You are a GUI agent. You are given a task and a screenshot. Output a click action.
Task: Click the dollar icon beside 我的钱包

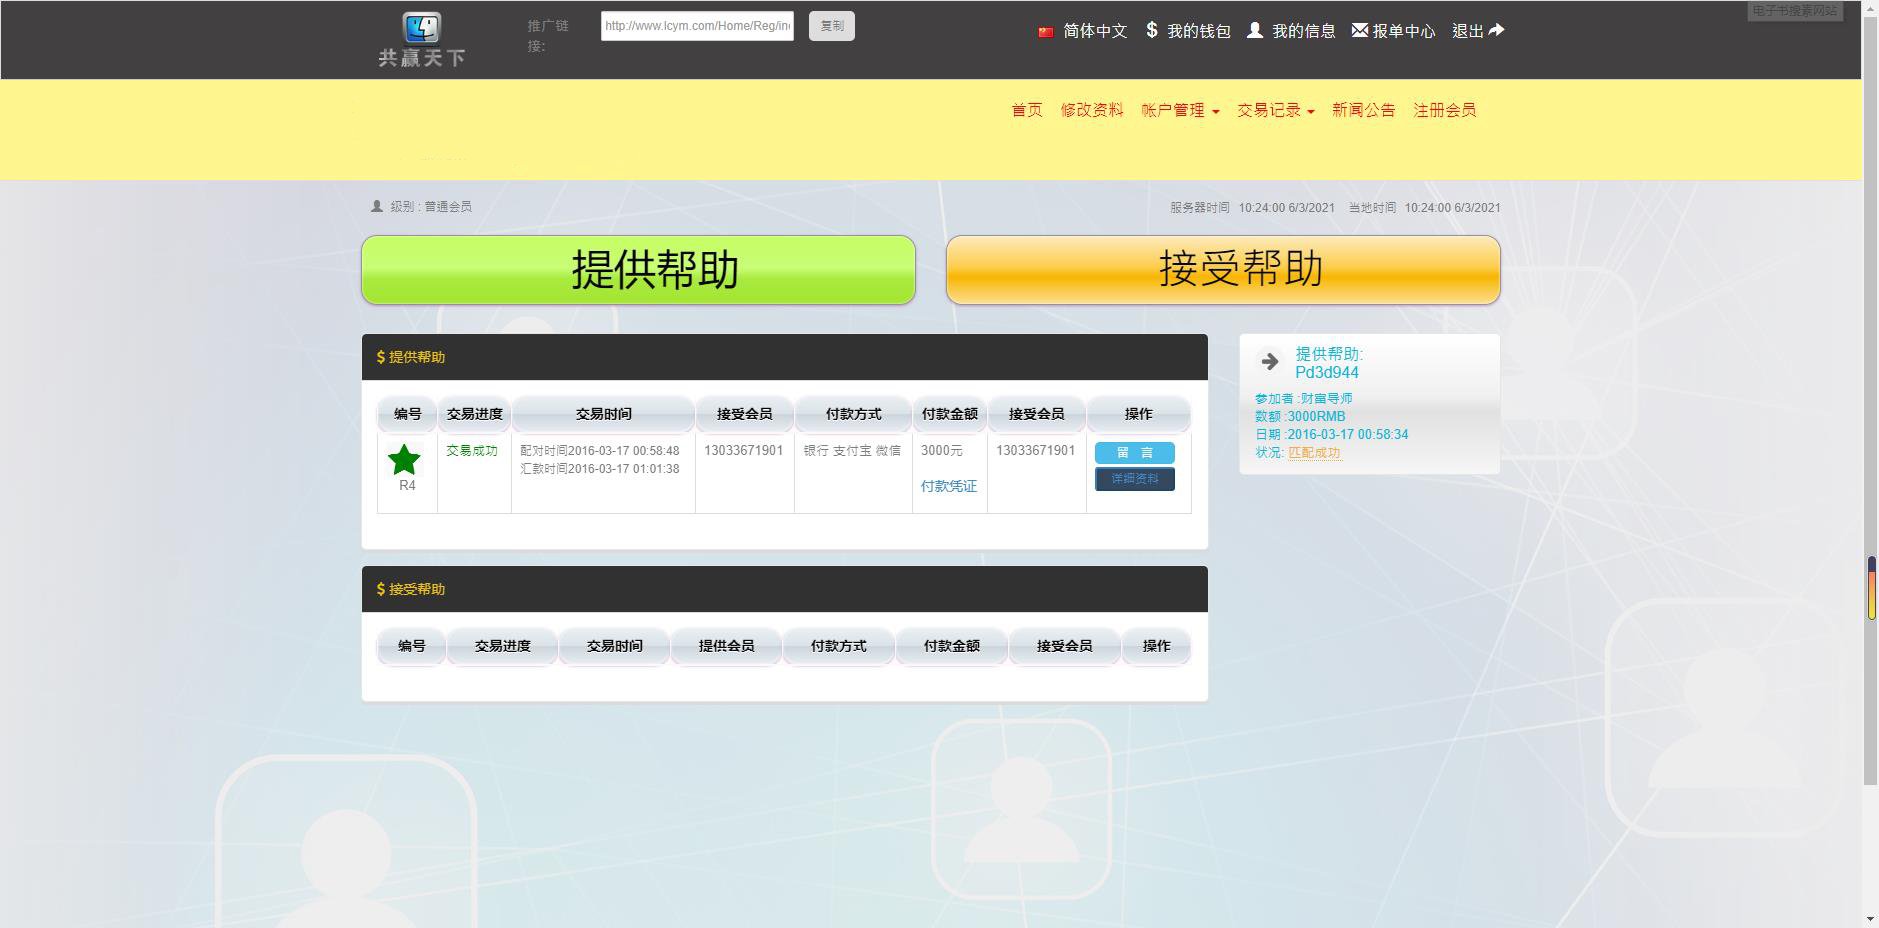1152,31
